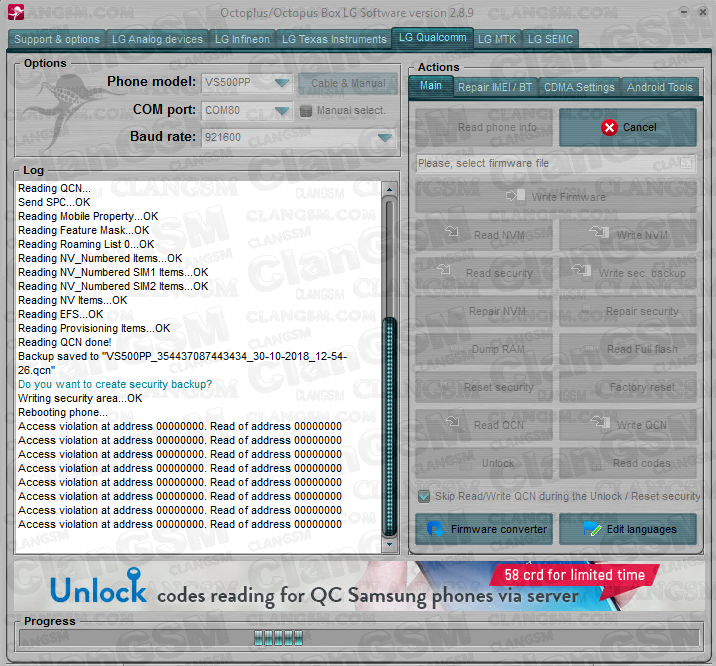Viewport: 716px width, 666px height.
Task: Click the Edit languages flag icon
Action: tap(593, 529)
